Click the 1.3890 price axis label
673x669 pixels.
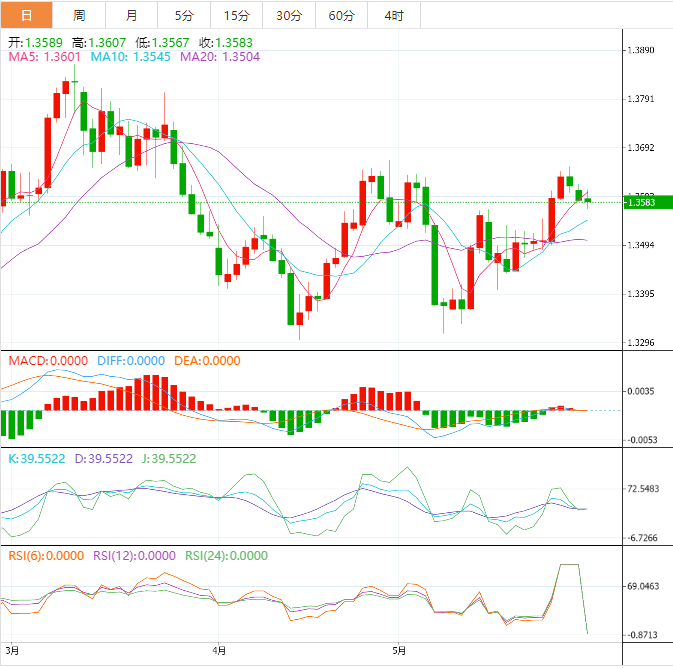click(641, 50)
